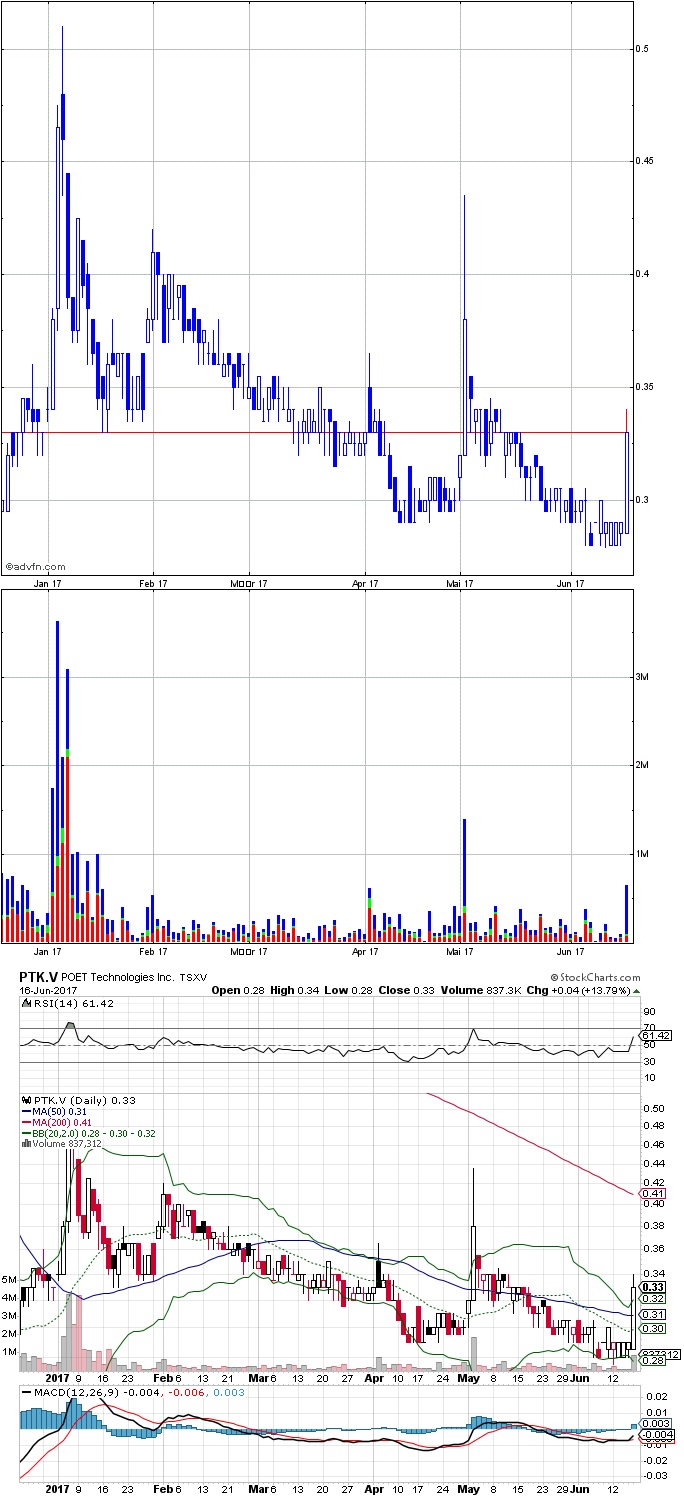The width and height of the screenshot is (684, 1500).
Task: Select the MA(50) legend entry
Action: click(x=47, y=1112)
